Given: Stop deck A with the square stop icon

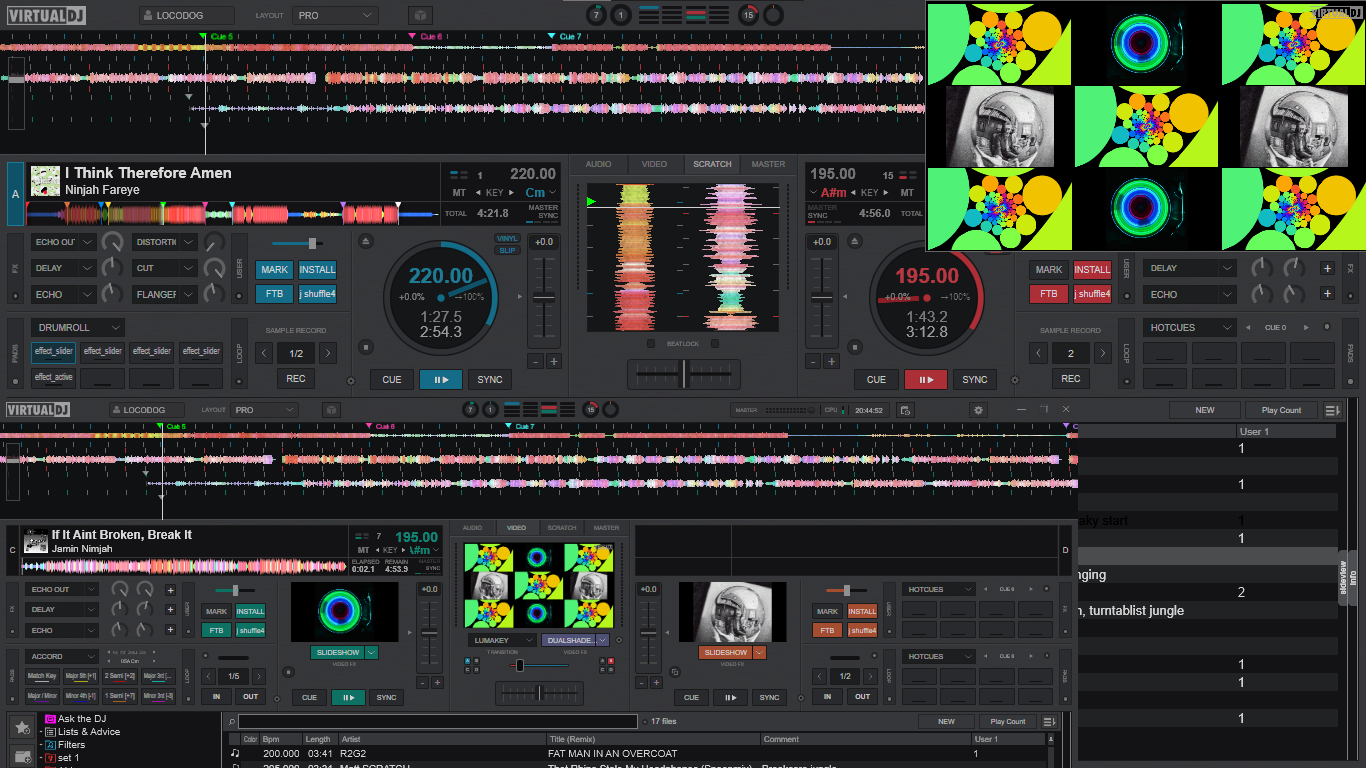Looking at the screenshot, I should (x=366, y=348).
